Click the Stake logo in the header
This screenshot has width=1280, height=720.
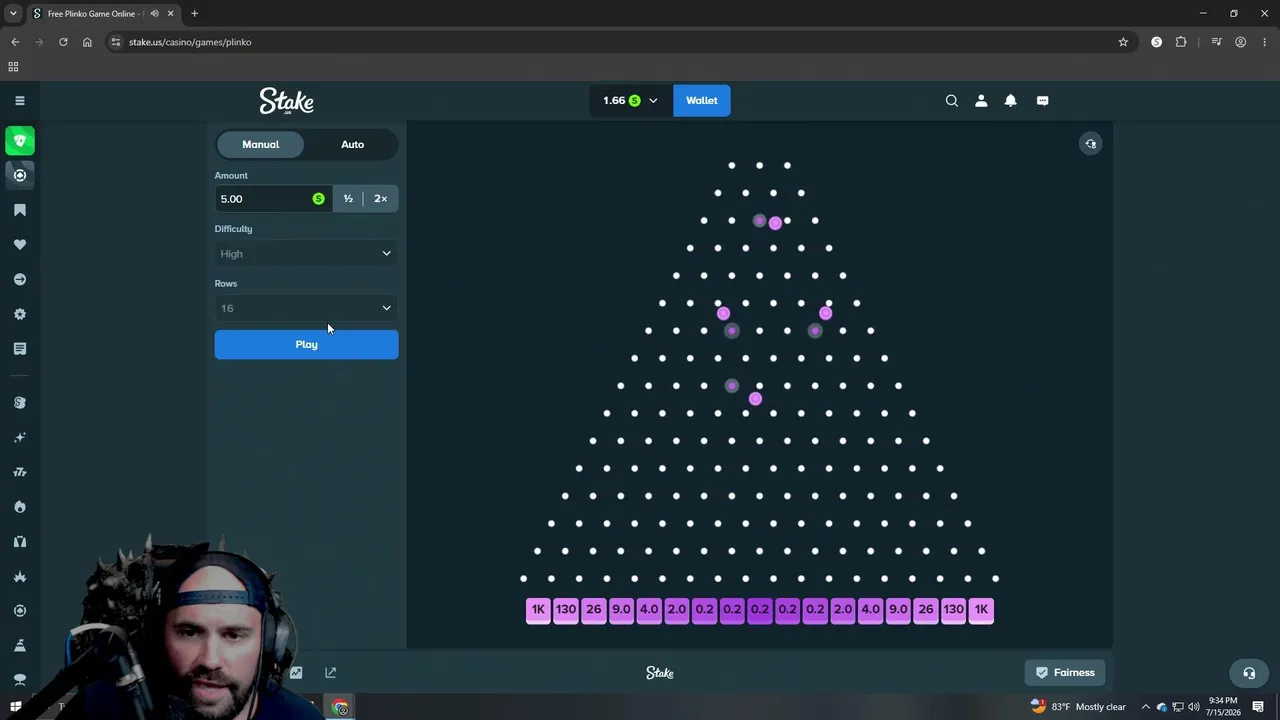click(x=287, y=101)
